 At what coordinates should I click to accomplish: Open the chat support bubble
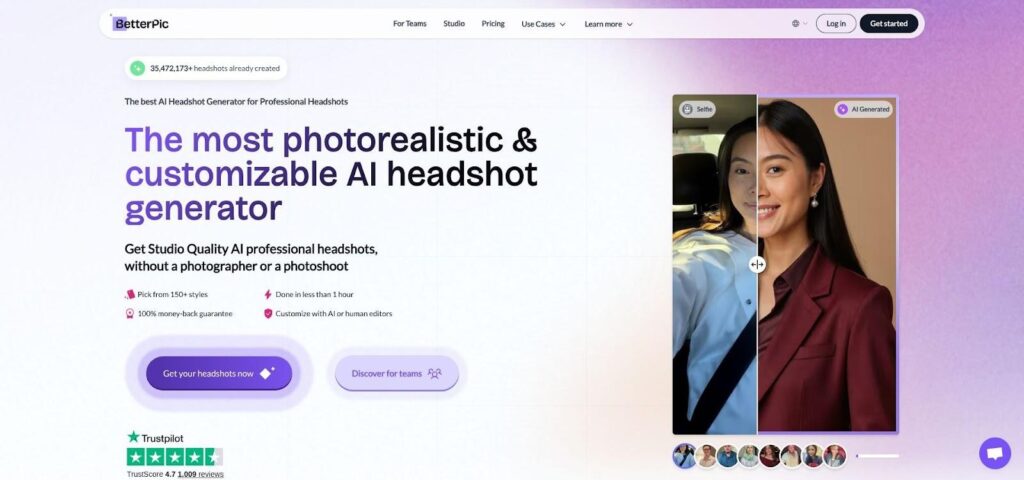[994, 453]
